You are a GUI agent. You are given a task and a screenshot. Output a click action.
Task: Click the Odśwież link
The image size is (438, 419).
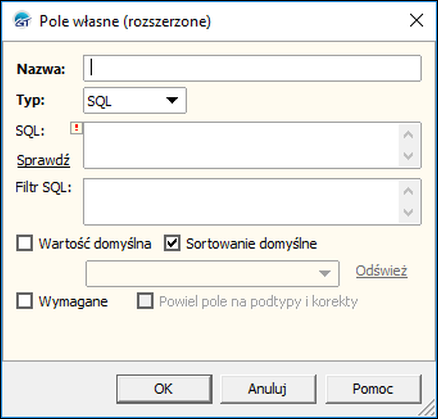(381, 271)
